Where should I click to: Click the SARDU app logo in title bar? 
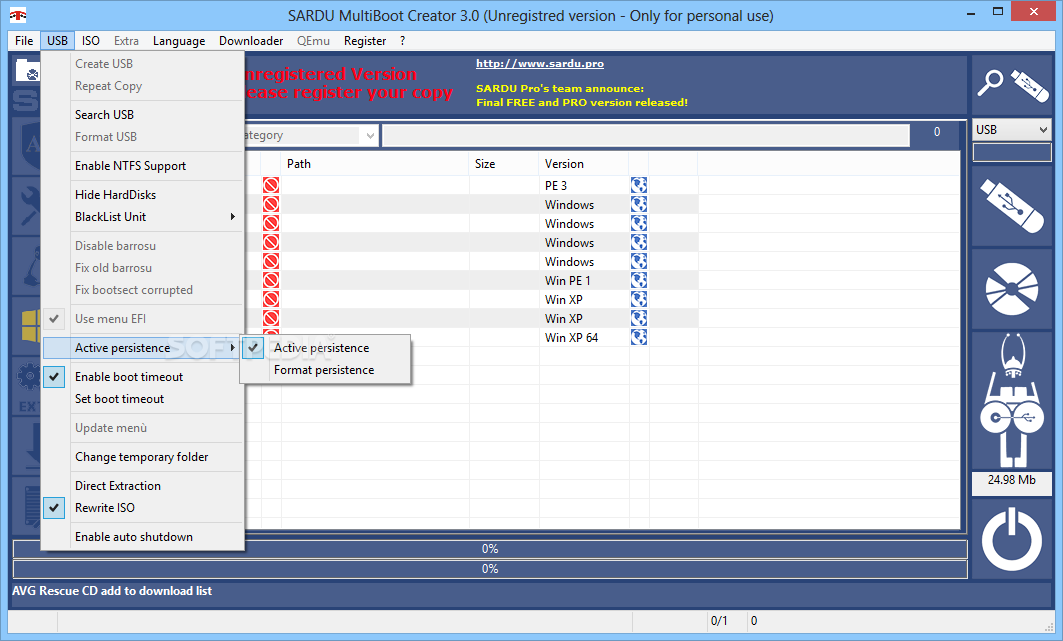pos(18,15)
